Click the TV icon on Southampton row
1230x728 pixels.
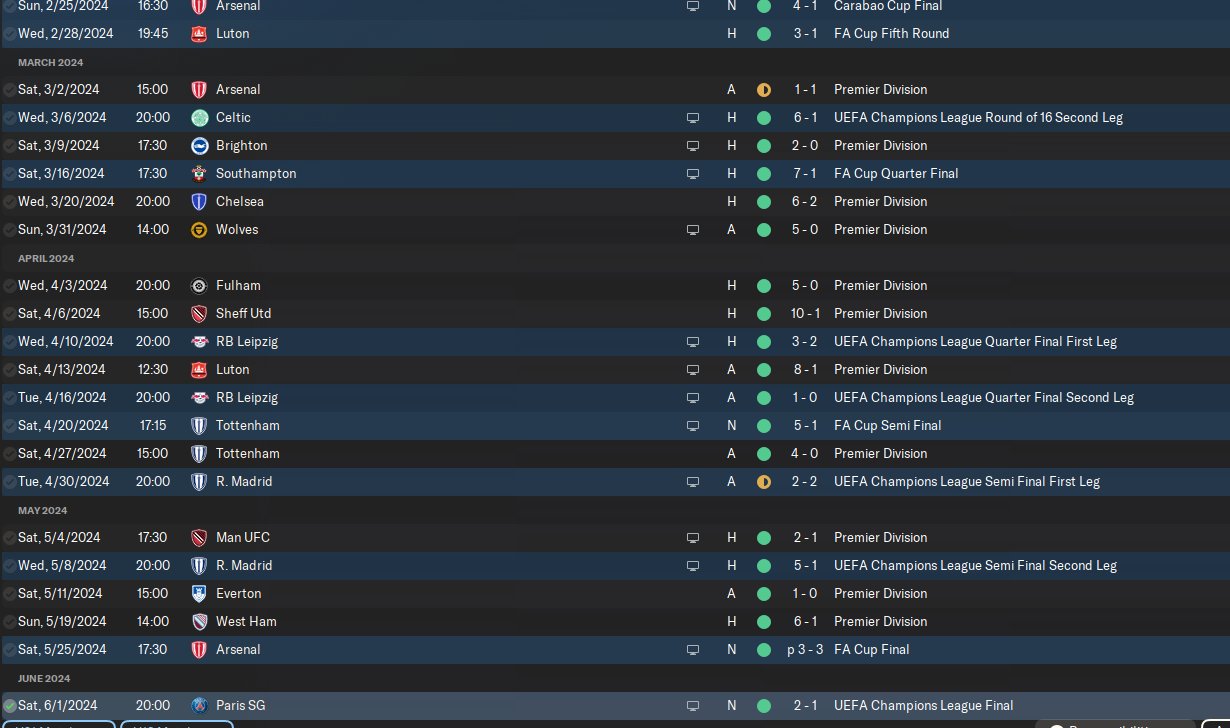tap(692, 173)
